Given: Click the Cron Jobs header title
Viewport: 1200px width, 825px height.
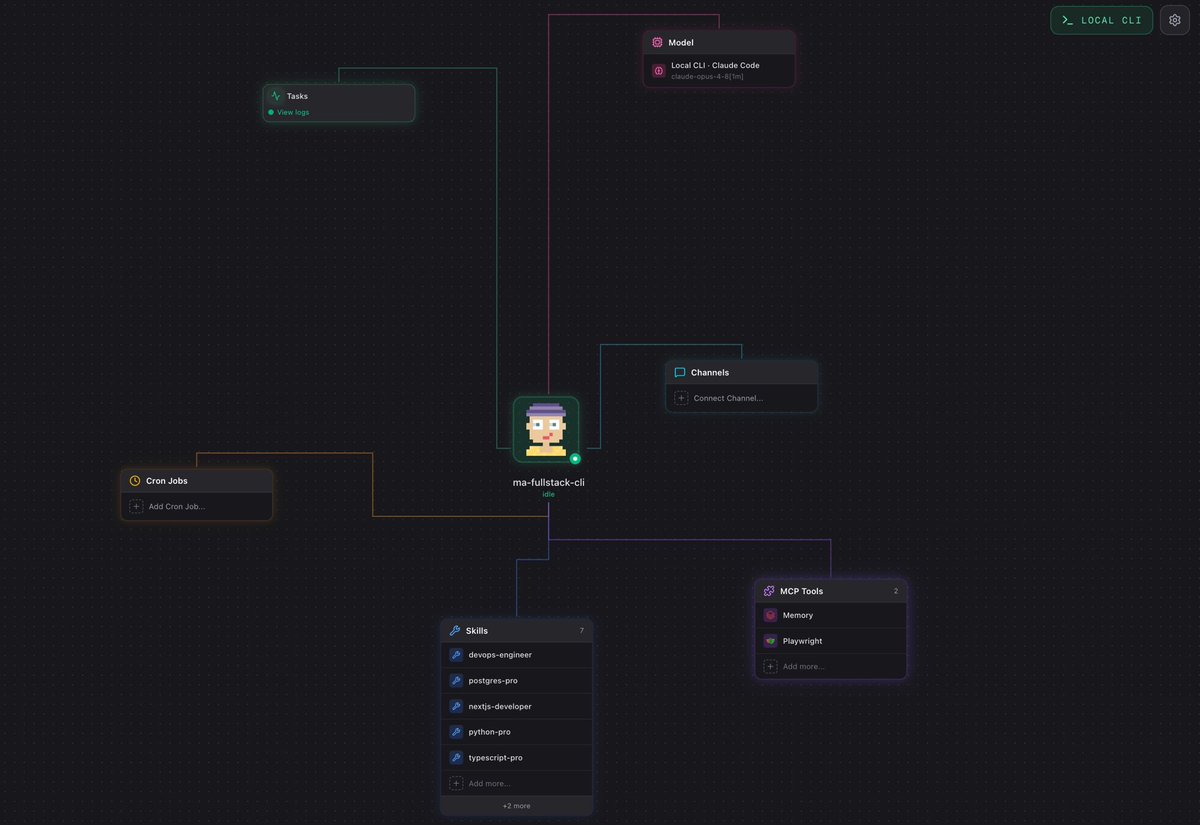Looking at the screenshot, I should [167, 481].
